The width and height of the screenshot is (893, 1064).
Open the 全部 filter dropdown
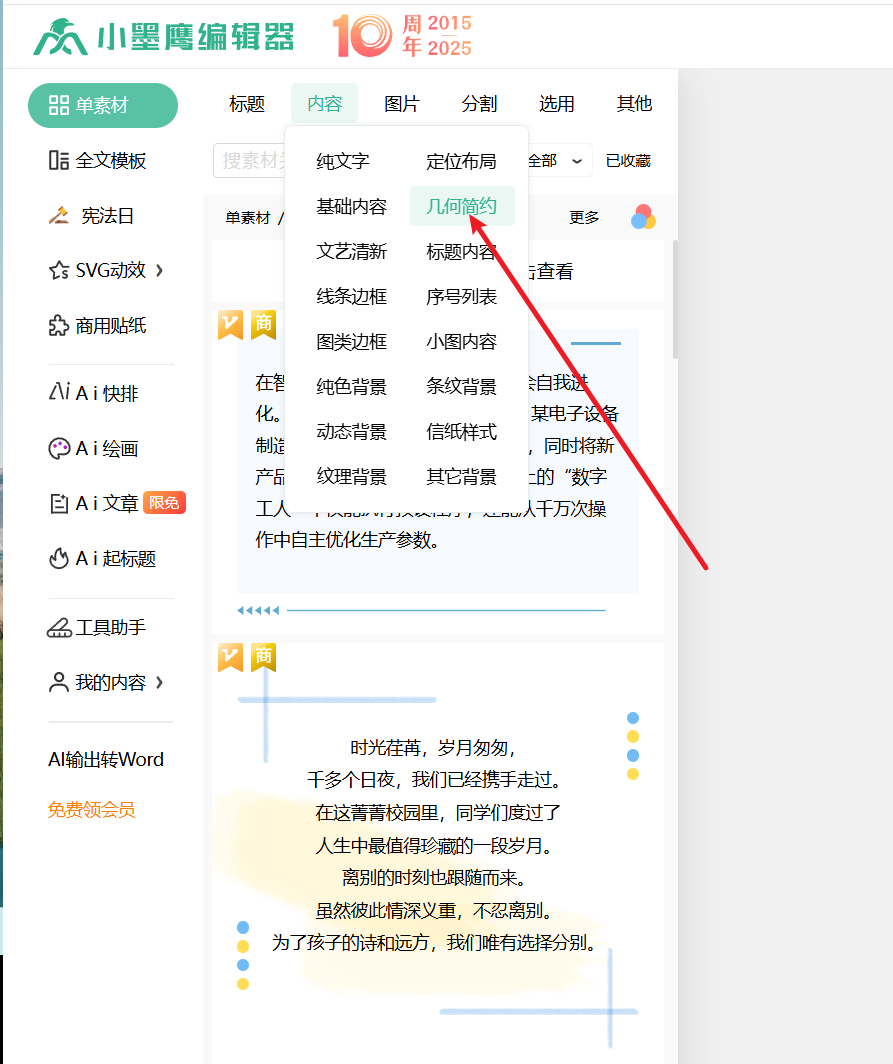(x=554, y=160)
